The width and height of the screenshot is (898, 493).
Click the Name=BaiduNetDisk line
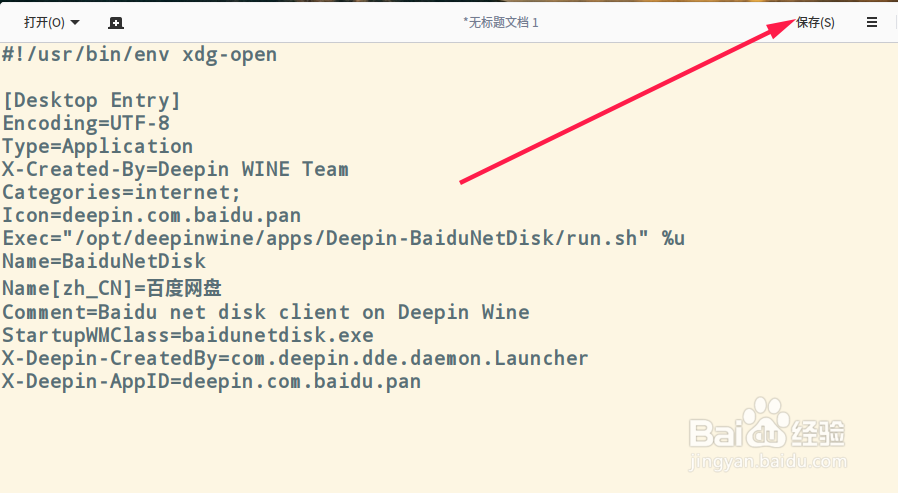pyautogui.click(x=104, y=261)
